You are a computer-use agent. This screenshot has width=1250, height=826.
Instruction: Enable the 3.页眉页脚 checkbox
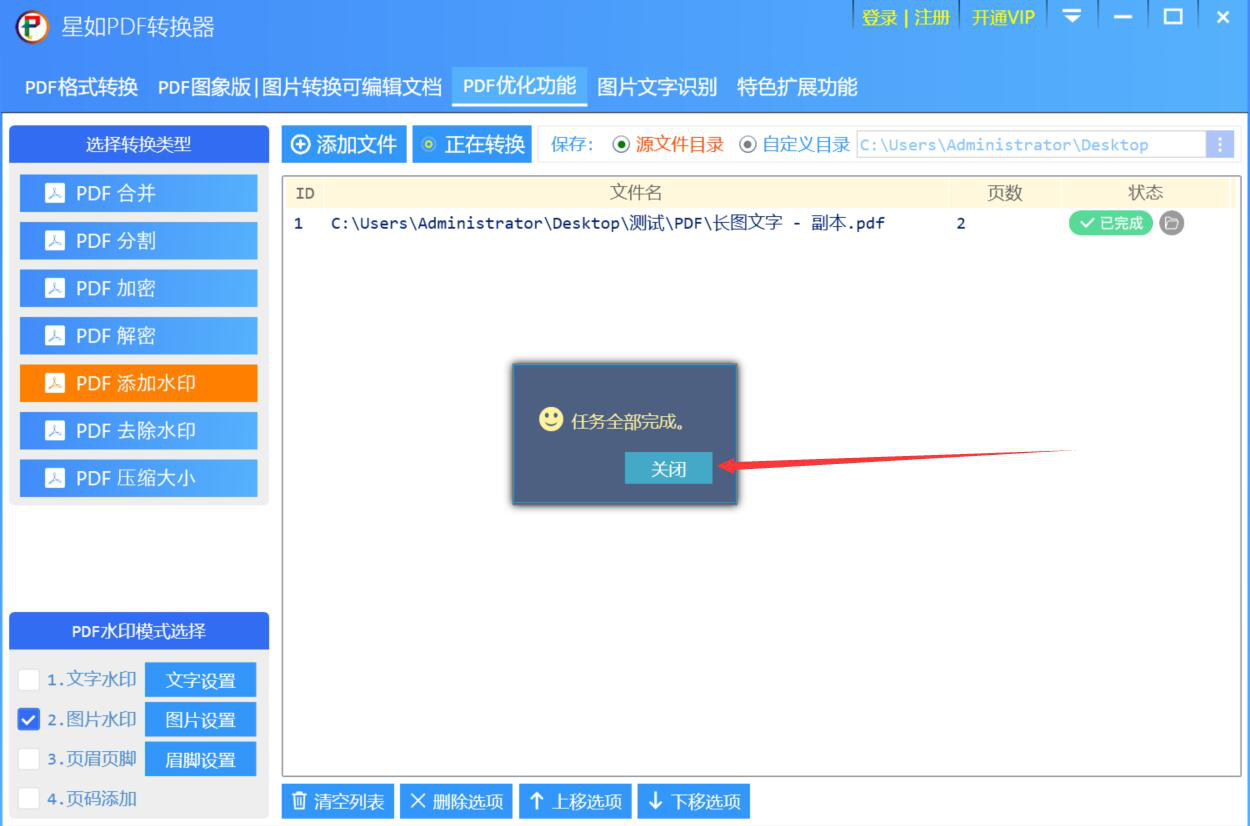tap(29, 759)
